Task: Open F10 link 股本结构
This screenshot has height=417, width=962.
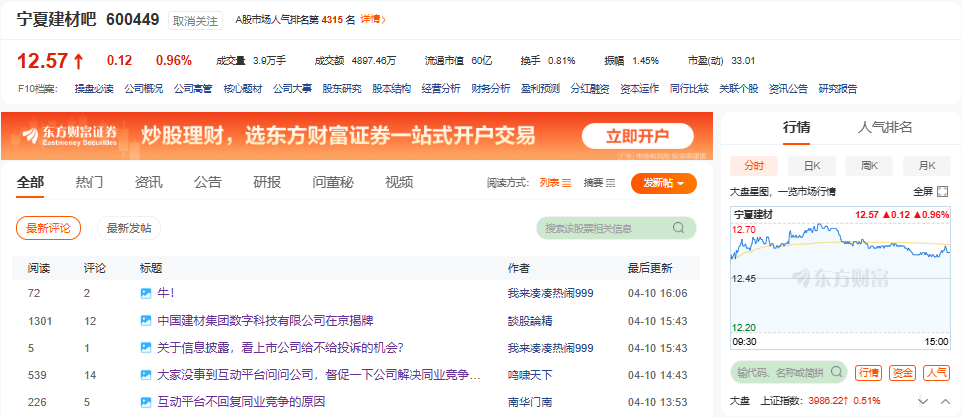Action: [x=391, y=89]
